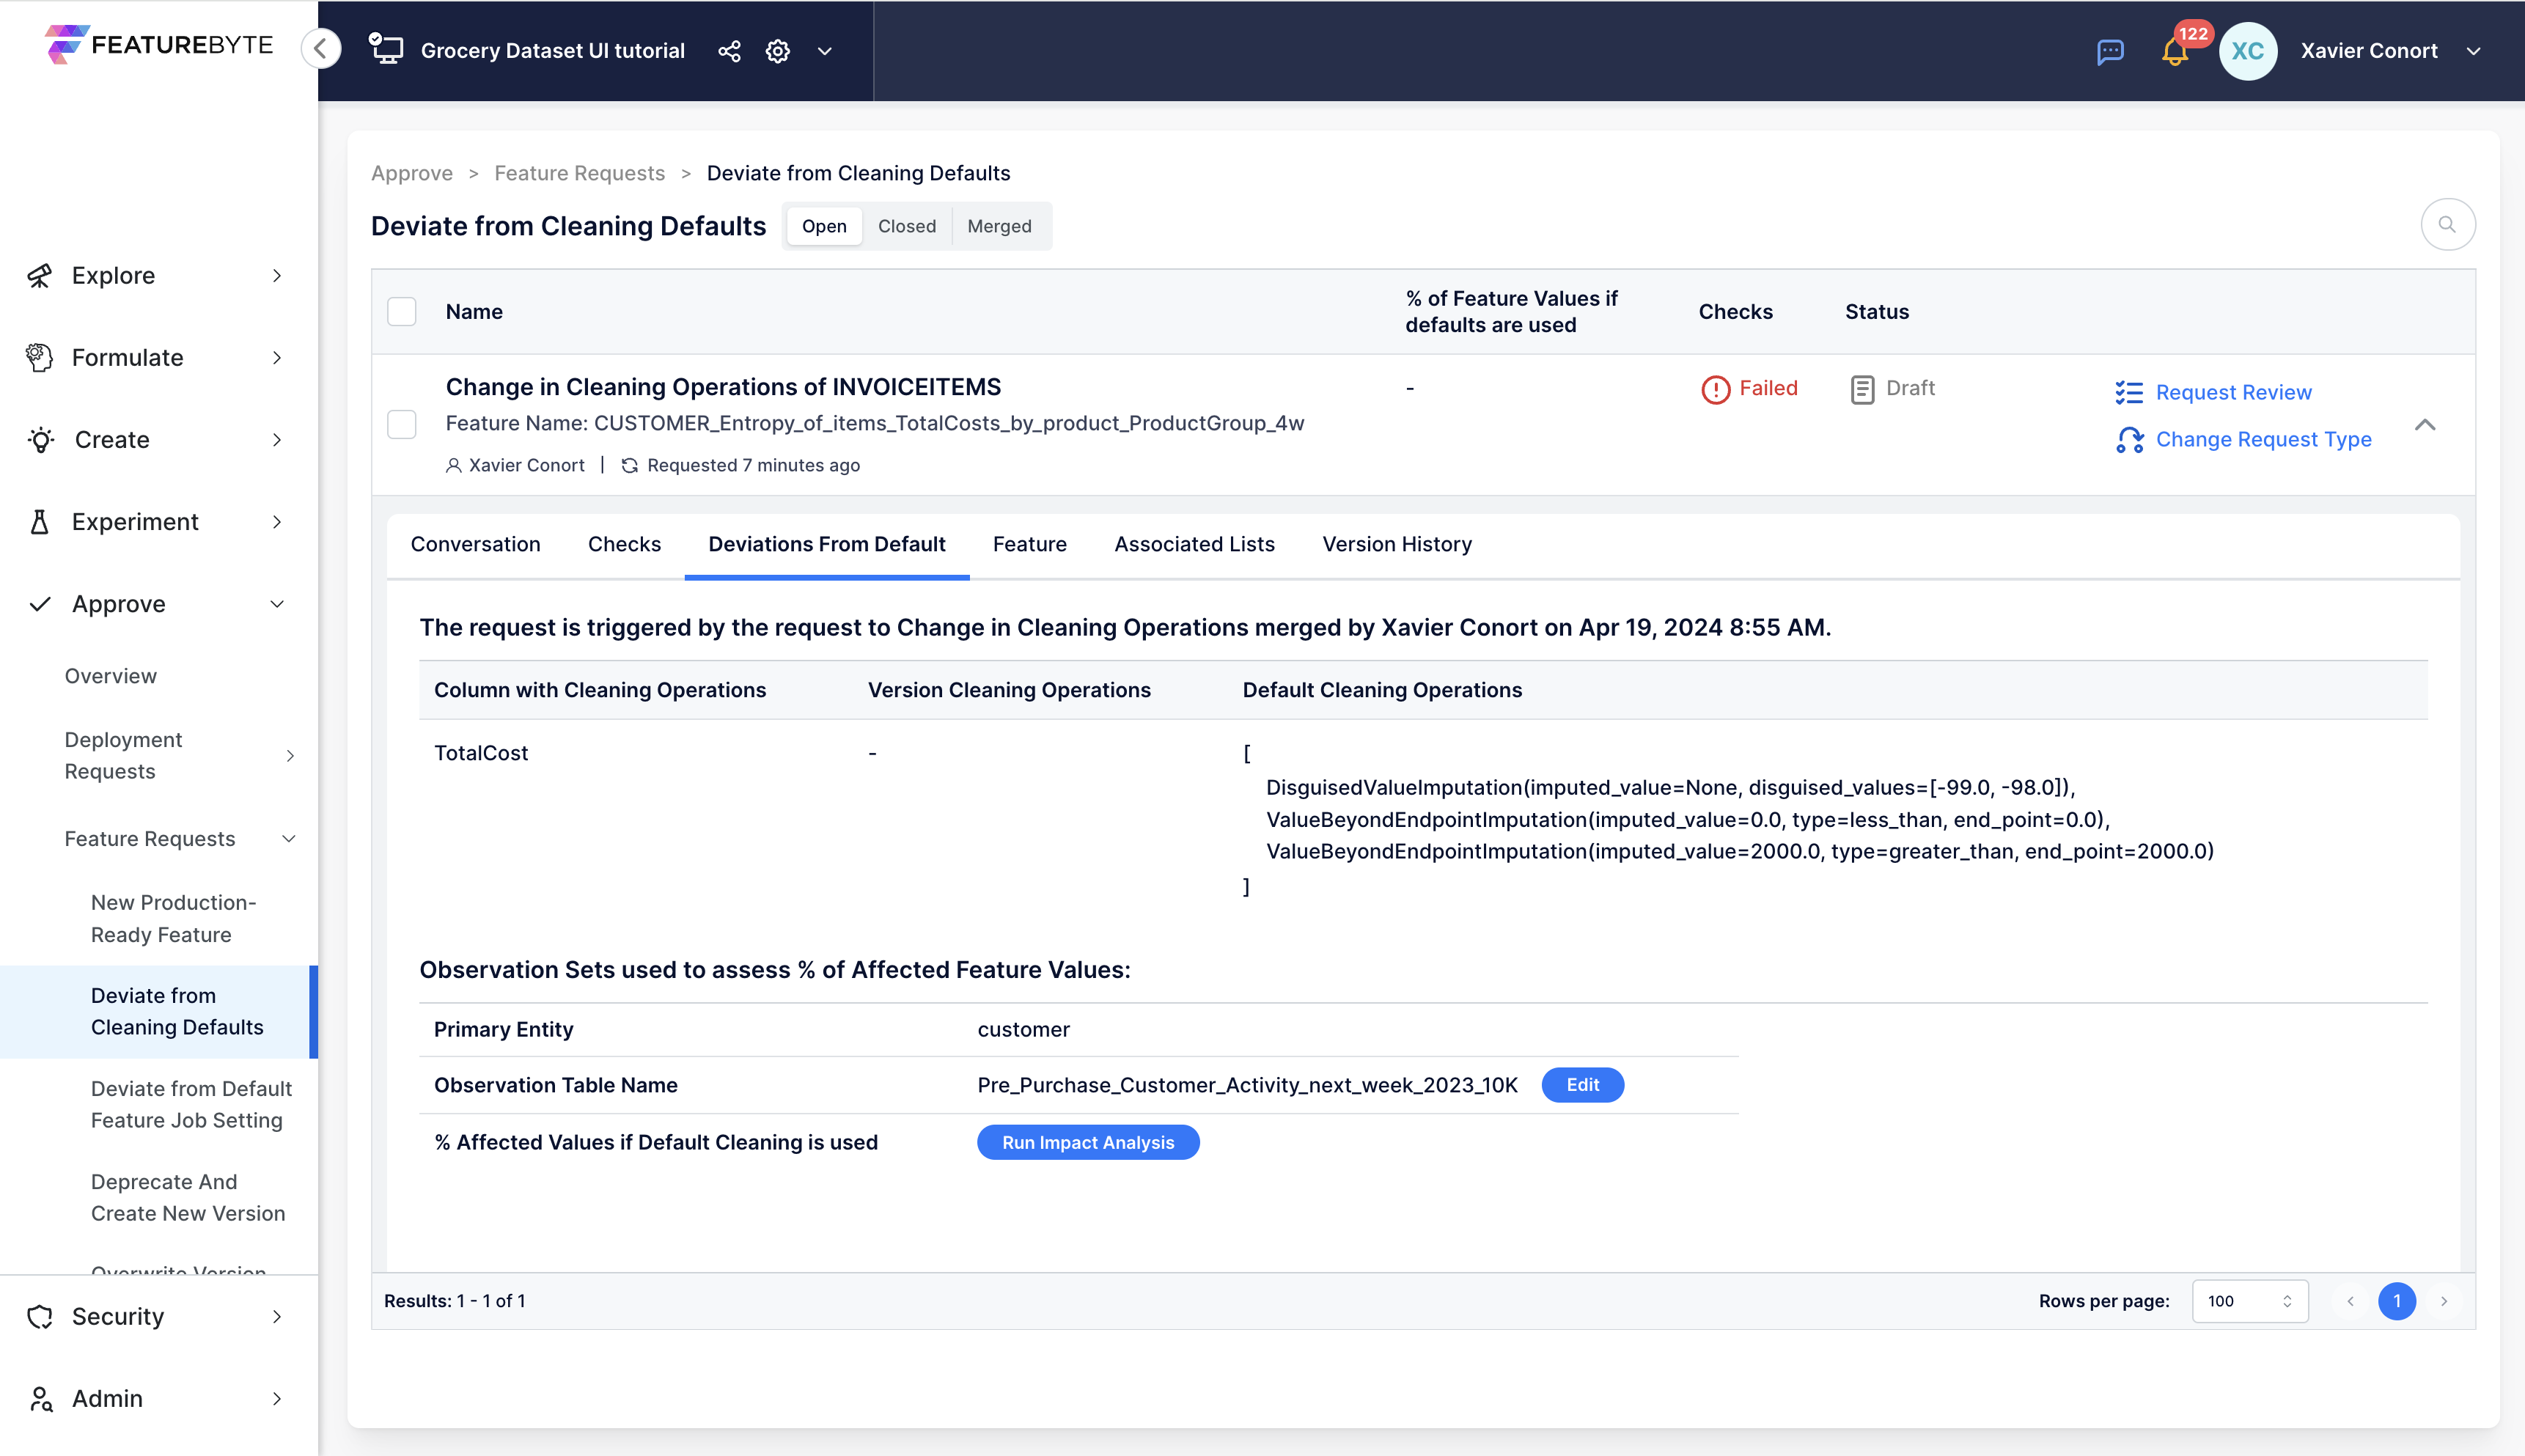Screen dimensions: 2525x1456
Task: Toggle the select-all checkbox in table header
Action: tap(401, 311)
